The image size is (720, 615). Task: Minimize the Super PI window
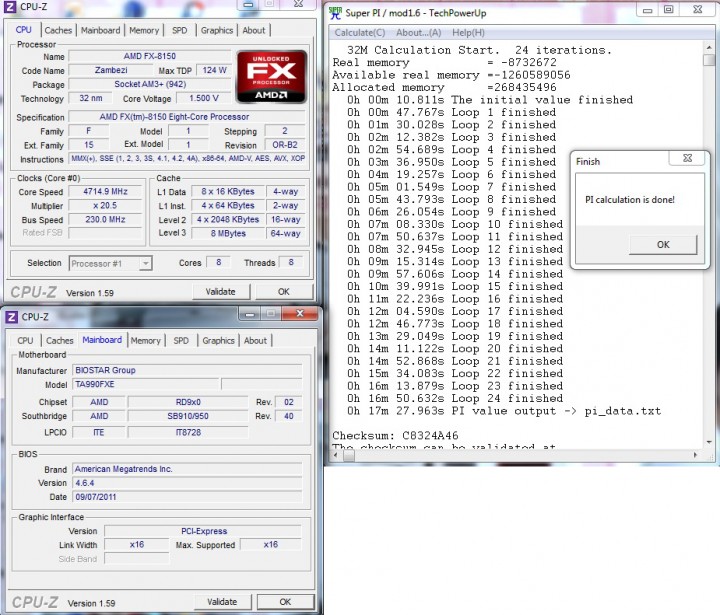647,10
